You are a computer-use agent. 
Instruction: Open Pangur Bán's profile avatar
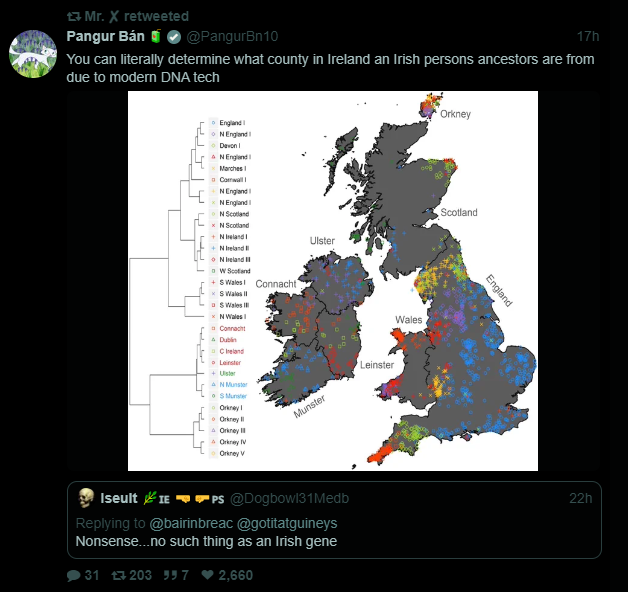pyautogui.click(x=32, y=55)
